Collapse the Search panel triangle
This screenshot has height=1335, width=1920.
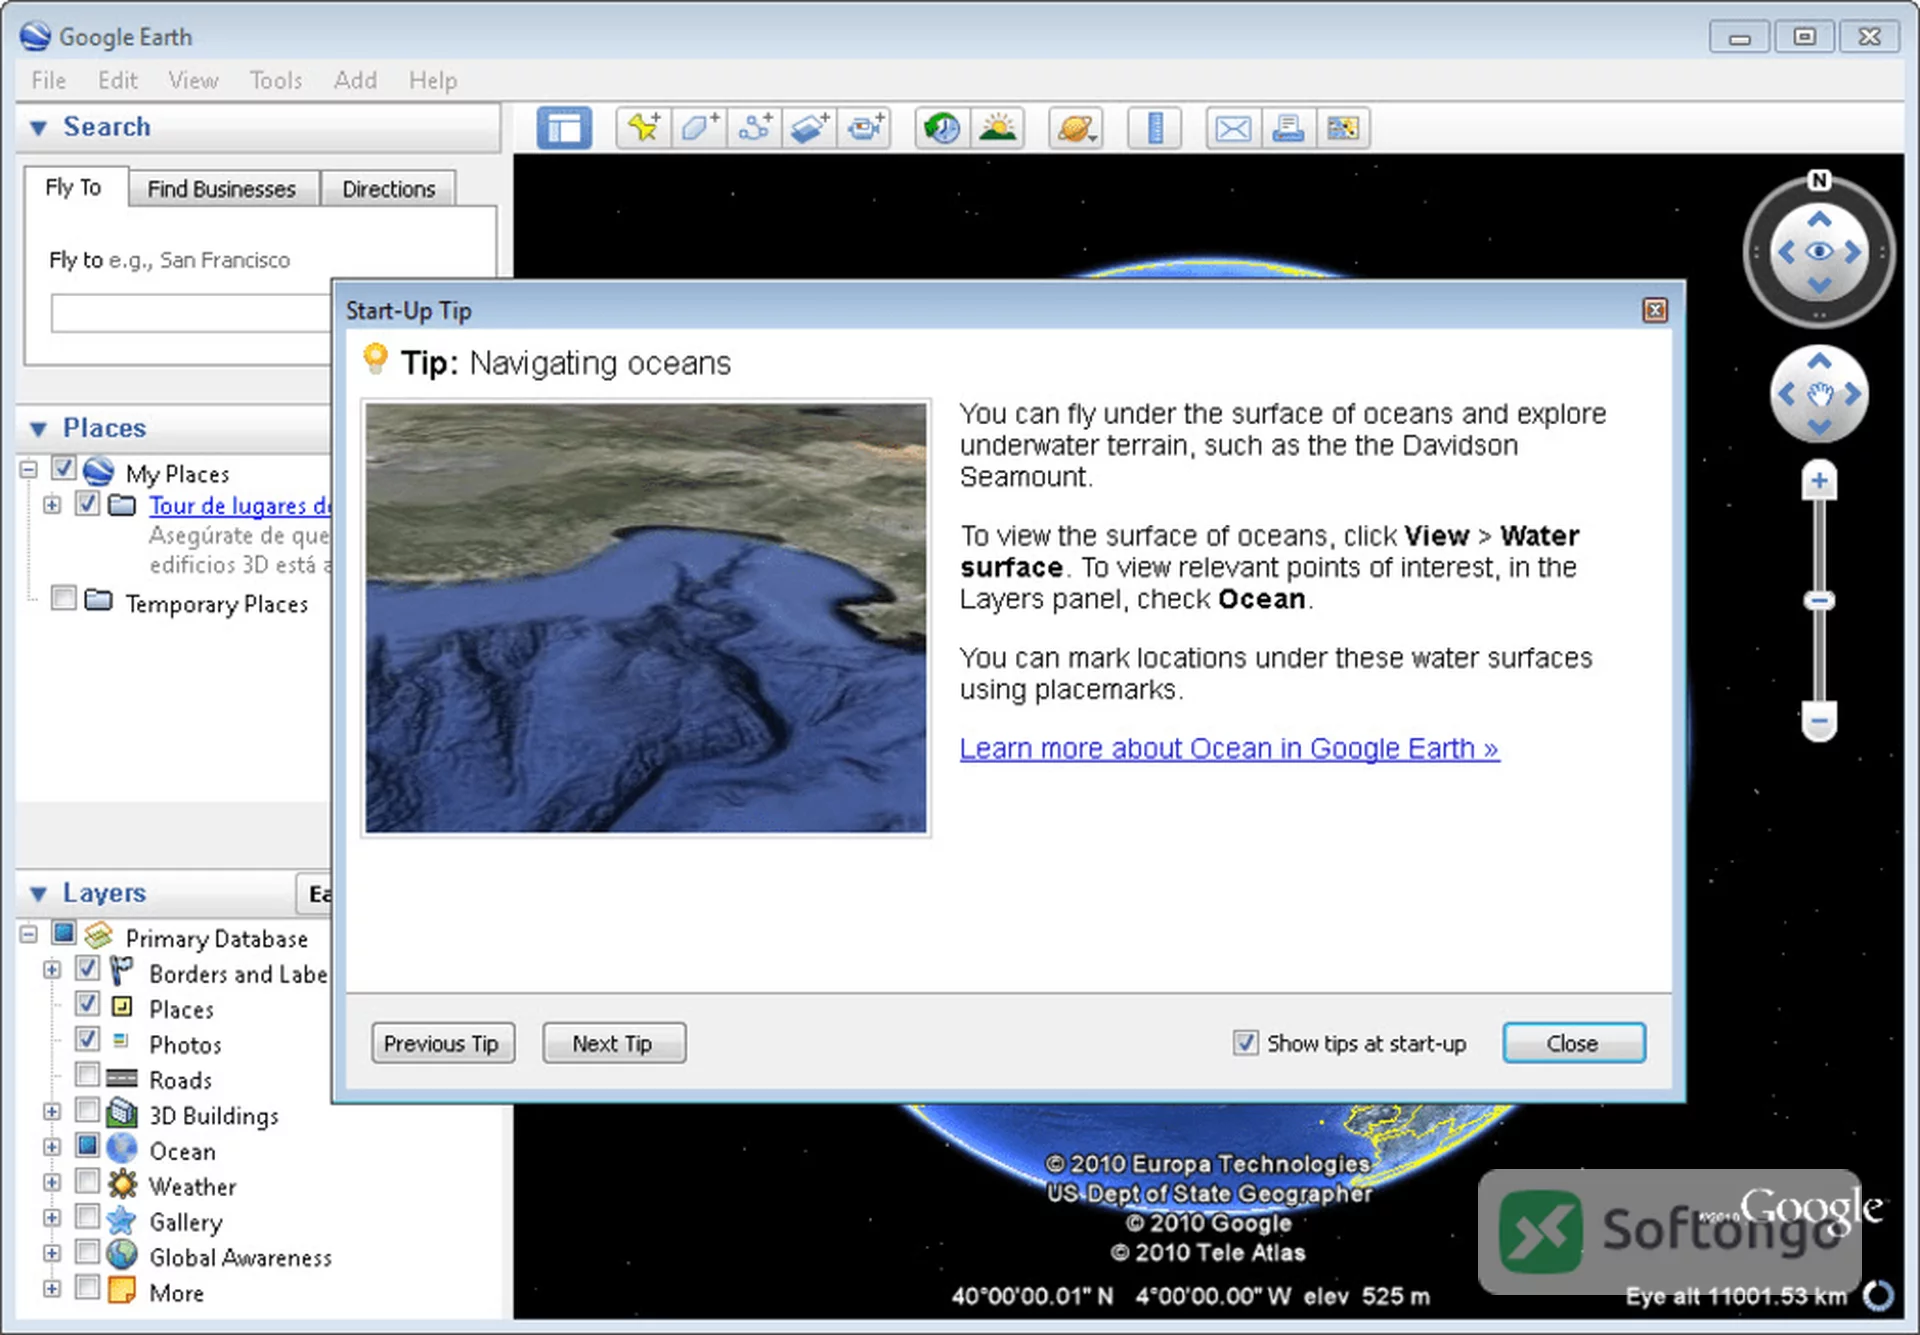39,128
